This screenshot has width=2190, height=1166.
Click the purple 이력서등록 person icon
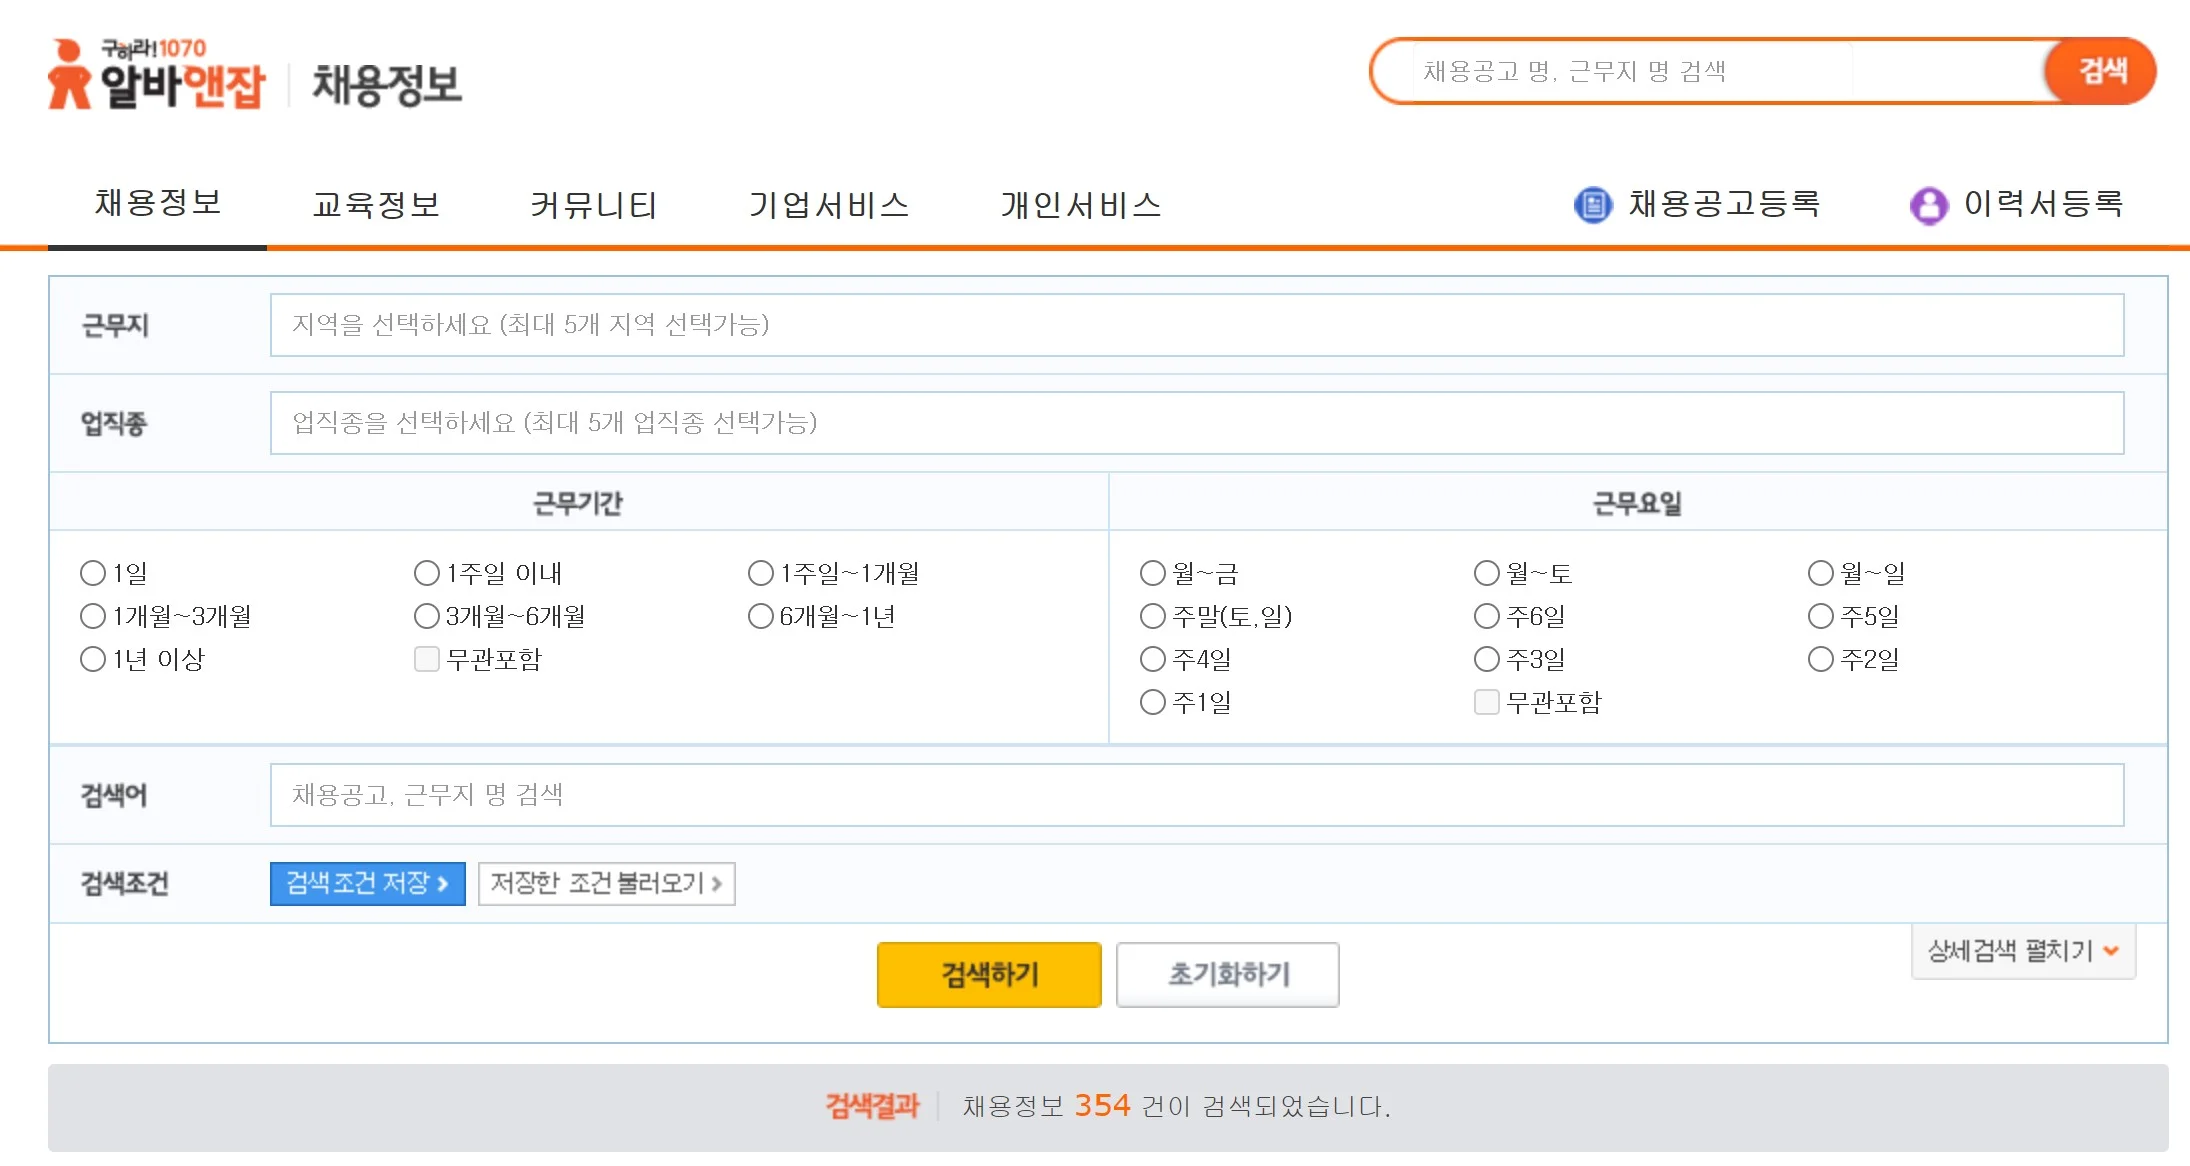coord(1928,206)
